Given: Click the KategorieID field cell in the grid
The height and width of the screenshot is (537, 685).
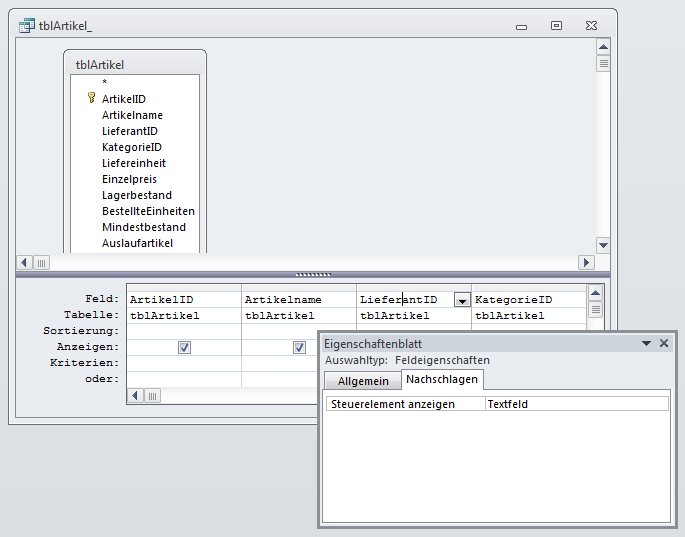Looking at the screenshot, I should pyautogui.click(x=526, y=299).
